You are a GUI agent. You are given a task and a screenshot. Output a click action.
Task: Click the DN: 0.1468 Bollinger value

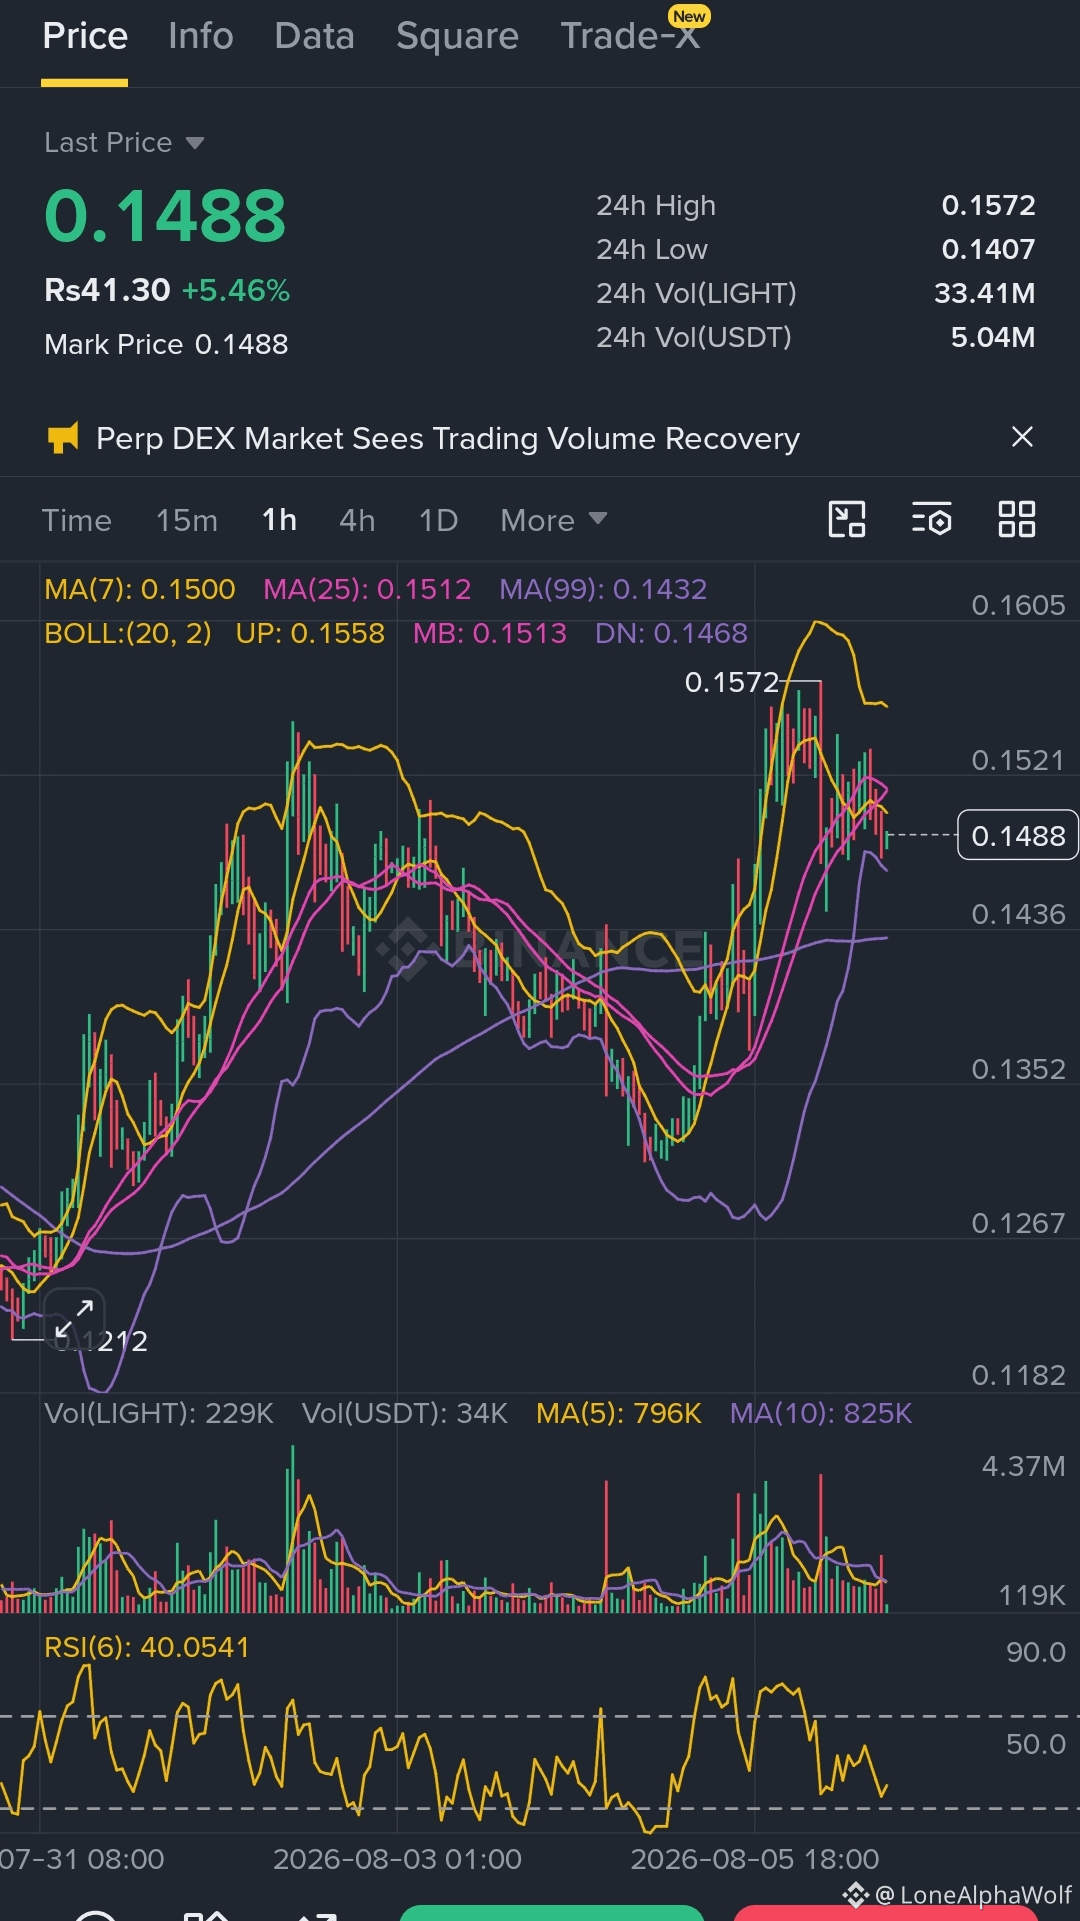coord(671,633)
